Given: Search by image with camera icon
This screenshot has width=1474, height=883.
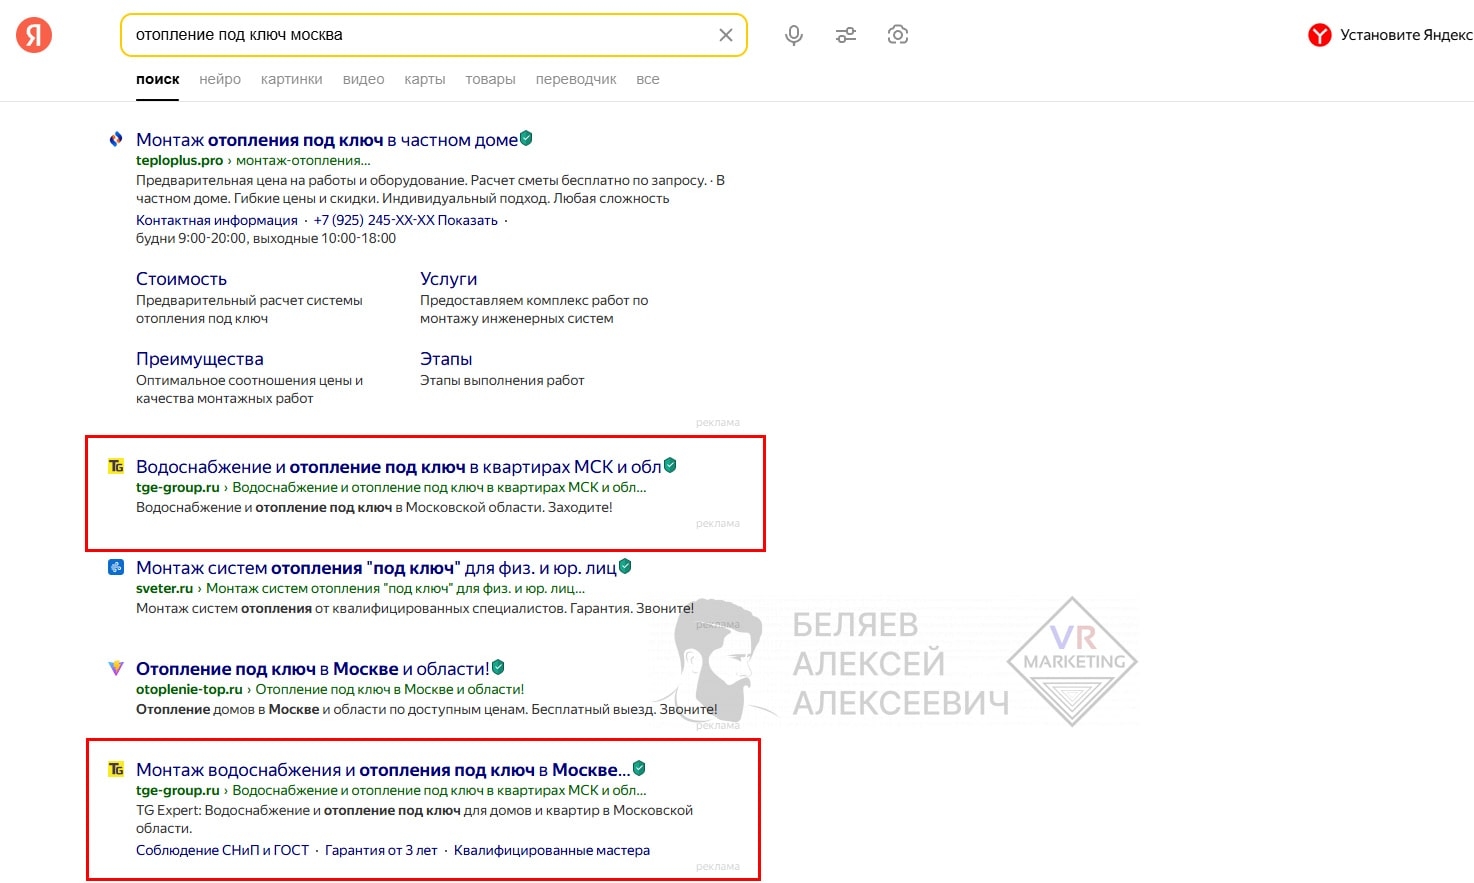Looking at the screenshot, I should coord(898,35).
